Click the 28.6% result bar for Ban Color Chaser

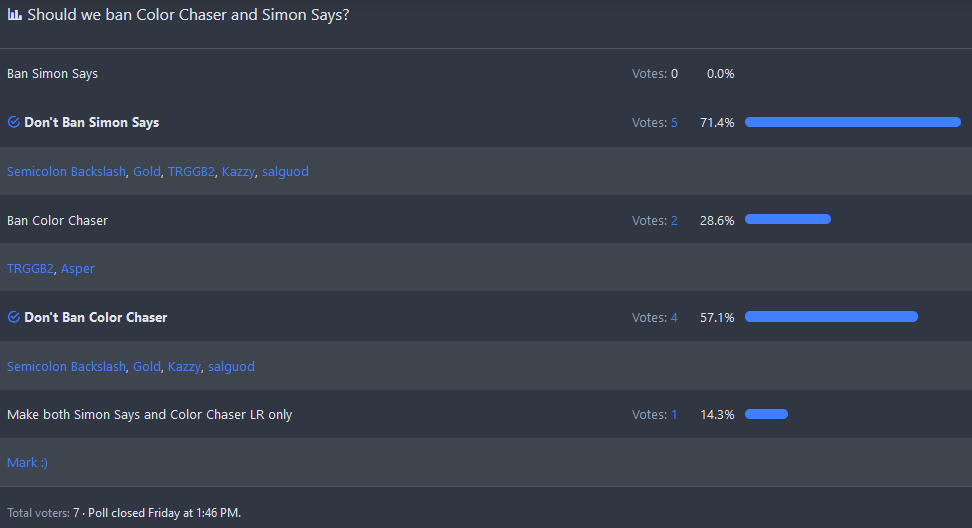(787, 219)
